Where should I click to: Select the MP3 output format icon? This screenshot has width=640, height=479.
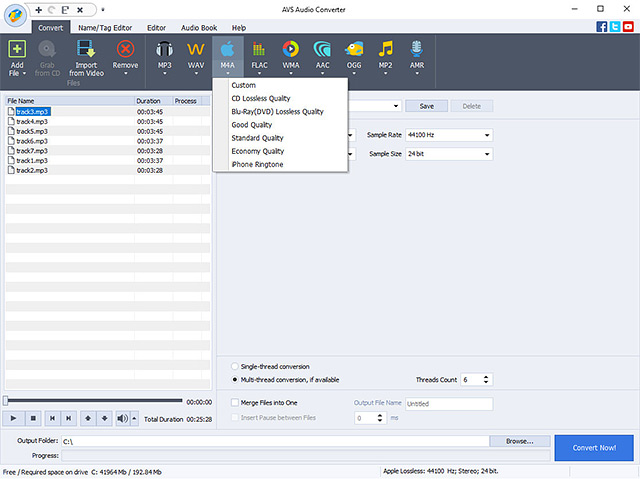164,55
